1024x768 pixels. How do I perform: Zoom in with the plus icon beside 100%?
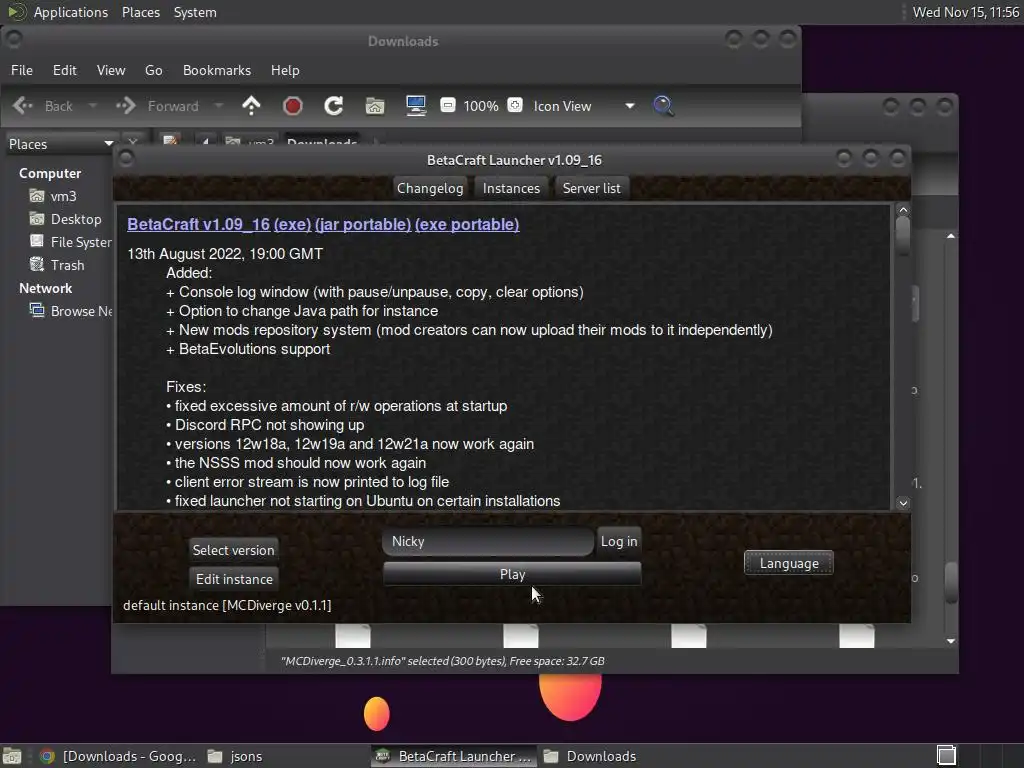pyautogui.click(x=515, y=105)
